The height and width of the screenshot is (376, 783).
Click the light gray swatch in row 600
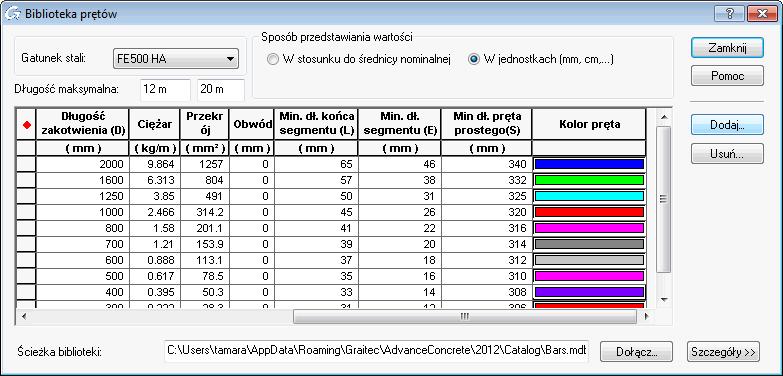(x=589, y=260)
